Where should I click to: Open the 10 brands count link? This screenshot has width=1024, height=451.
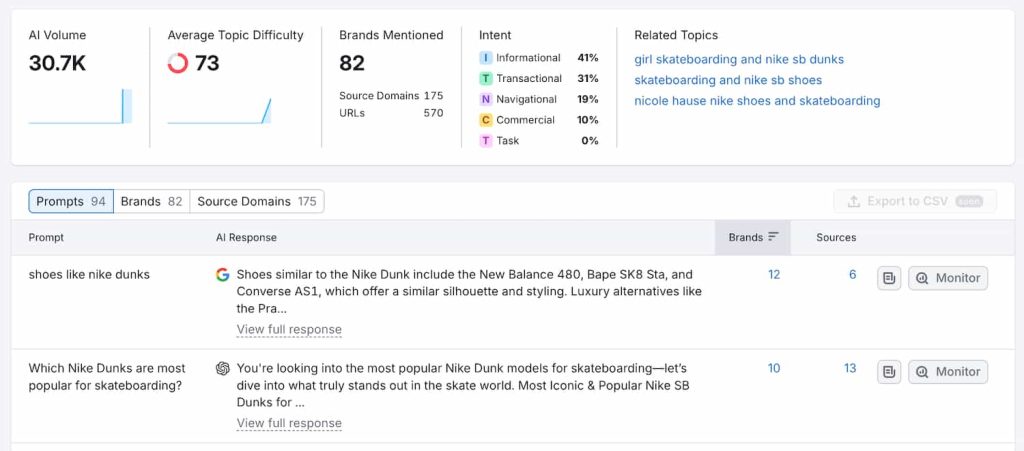774,369
